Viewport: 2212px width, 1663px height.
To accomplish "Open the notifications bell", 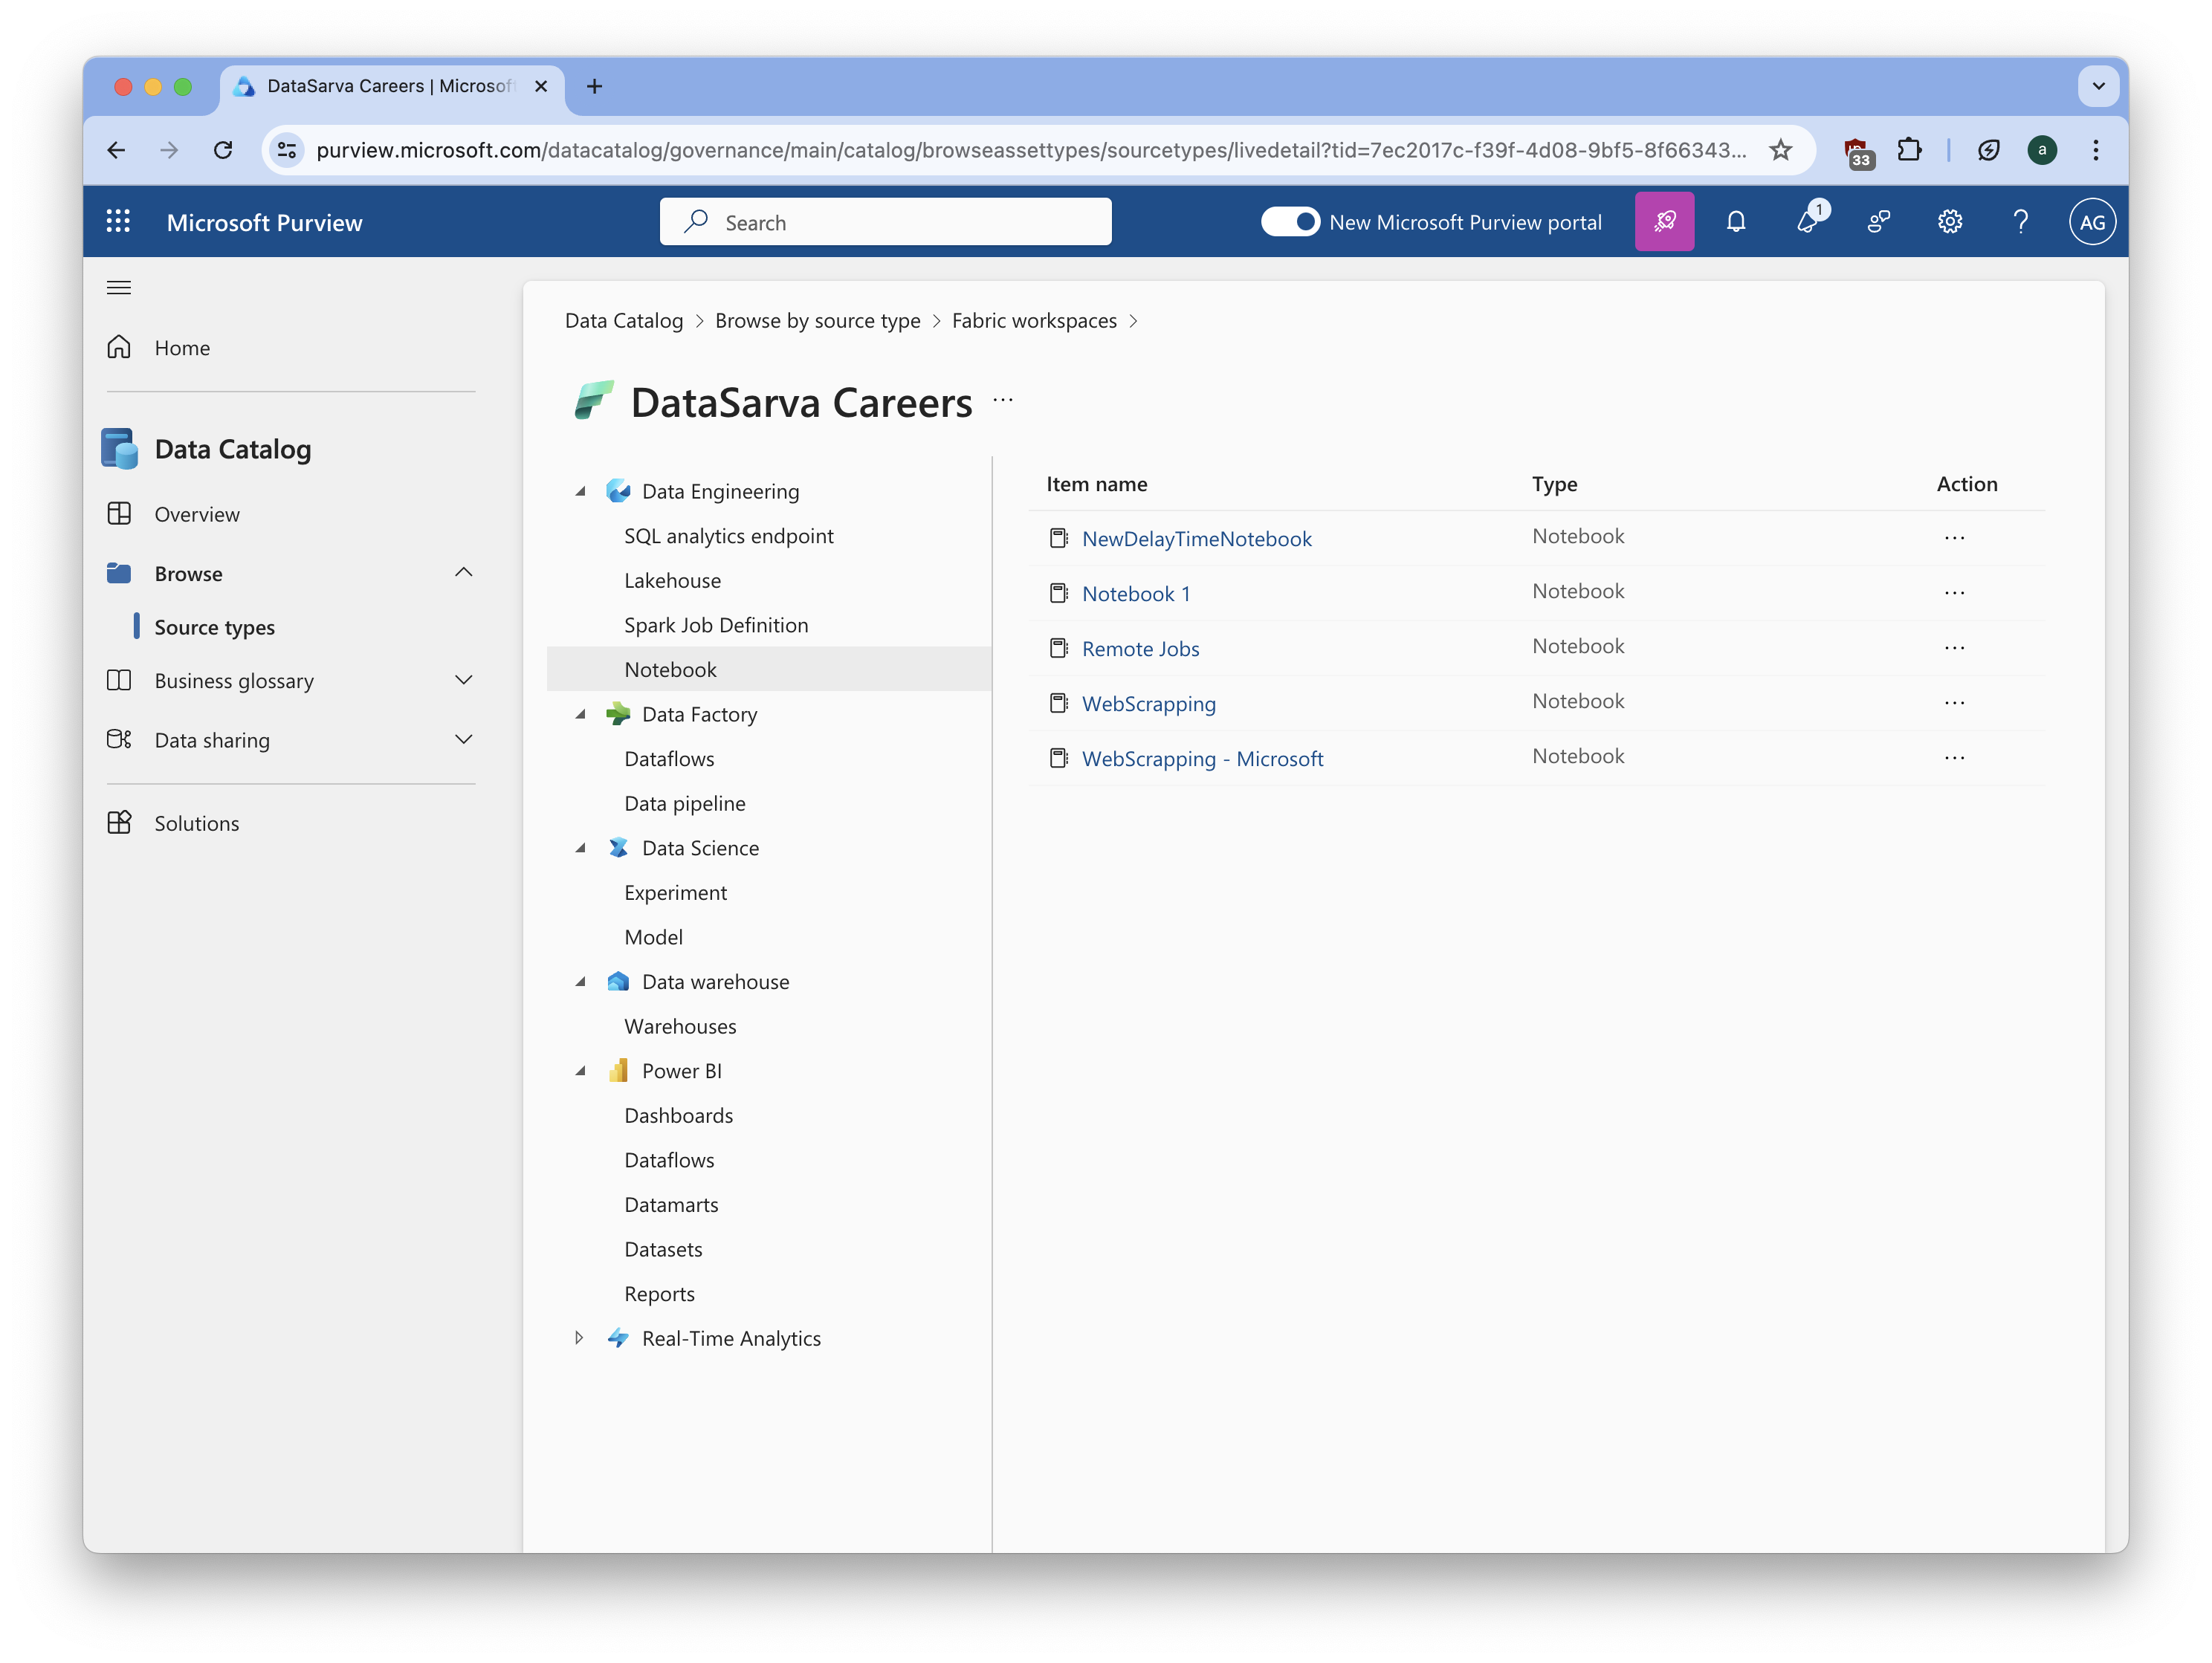I will (1736, 222).
